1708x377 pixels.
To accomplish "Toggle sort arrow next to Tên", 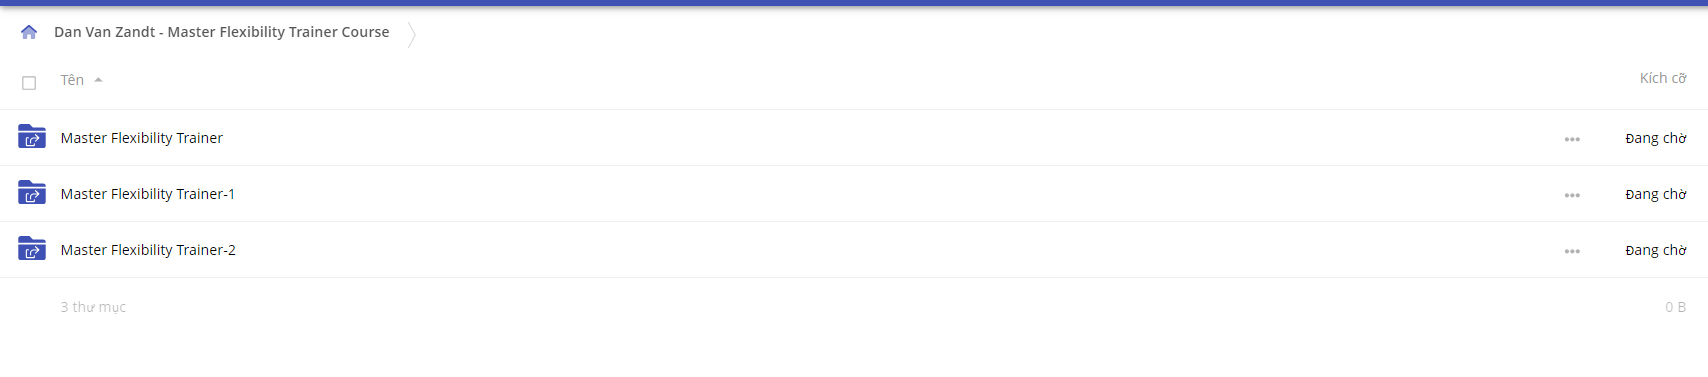I will pyautogui.click(x=98, y=80).
